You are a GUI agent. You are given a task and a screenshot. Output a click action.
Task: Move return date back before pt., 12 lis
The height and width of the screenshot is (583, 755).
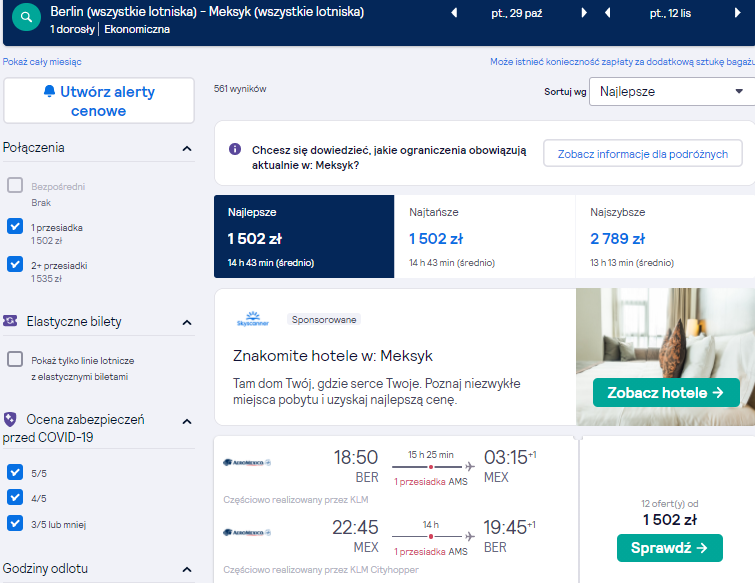tap(608, 13)
